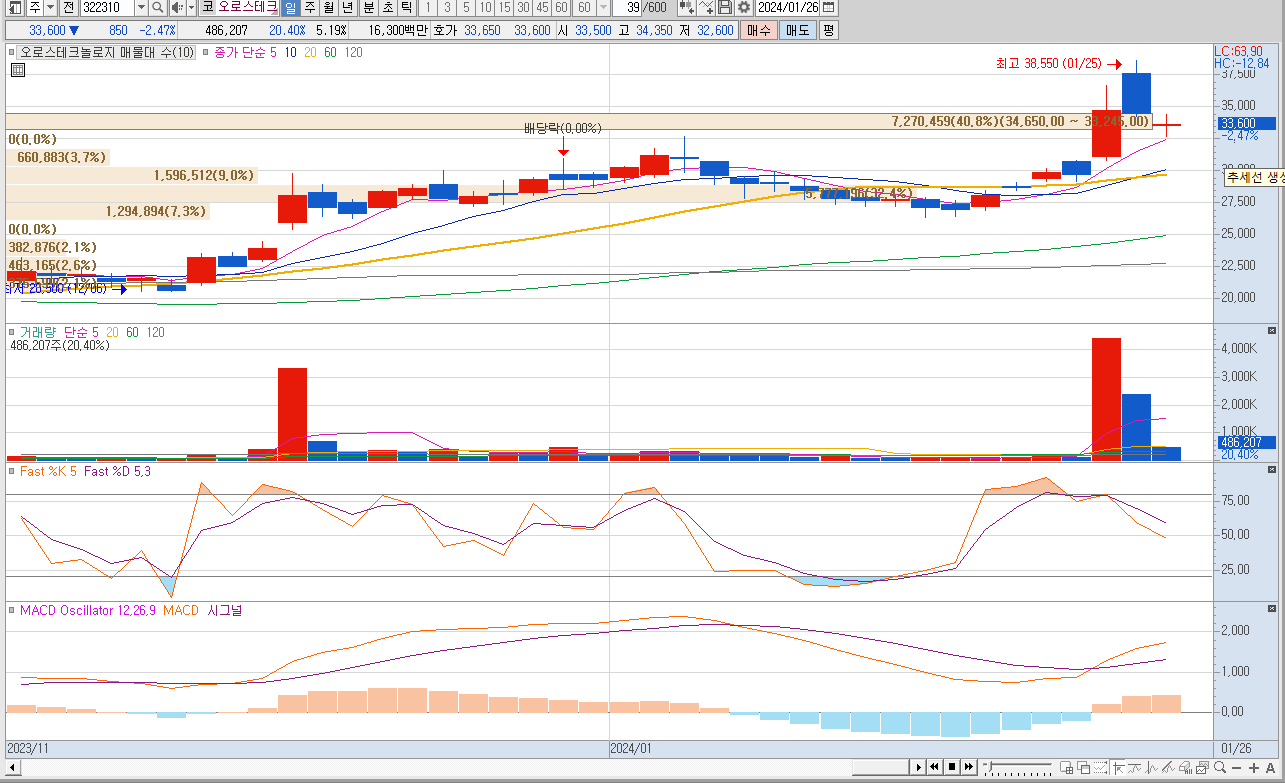Click the play button in bottom playback bar

click(x=918, y=767)
